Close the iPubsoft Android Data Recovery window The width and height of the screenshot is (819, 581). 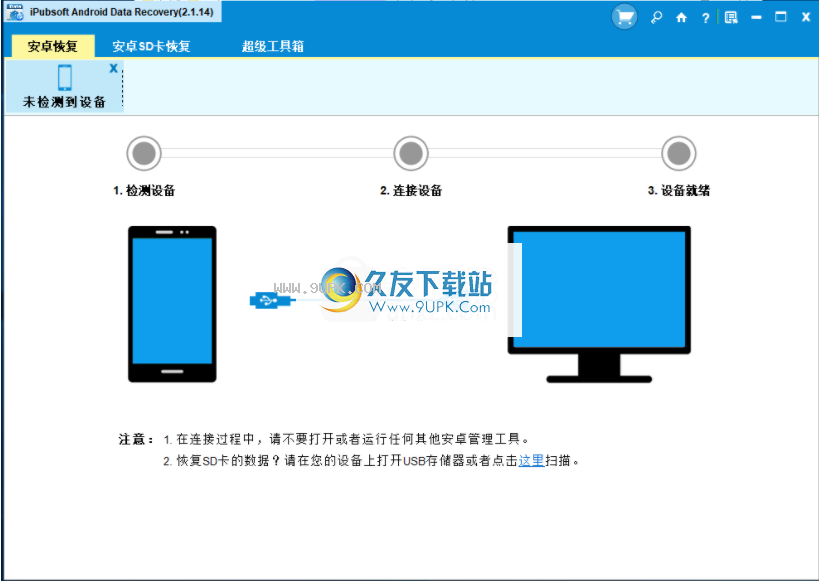(x=806, y=17)
